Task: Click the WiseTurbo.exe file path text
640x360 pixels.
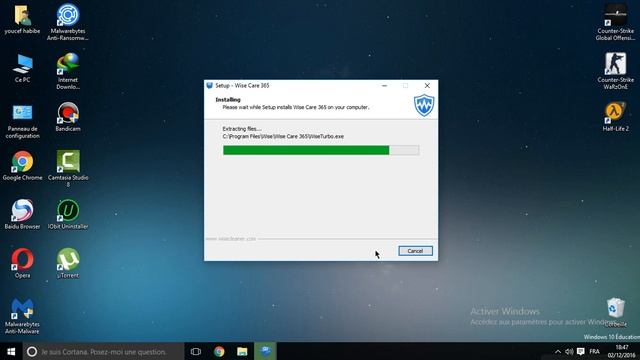Action: [283, 136]
